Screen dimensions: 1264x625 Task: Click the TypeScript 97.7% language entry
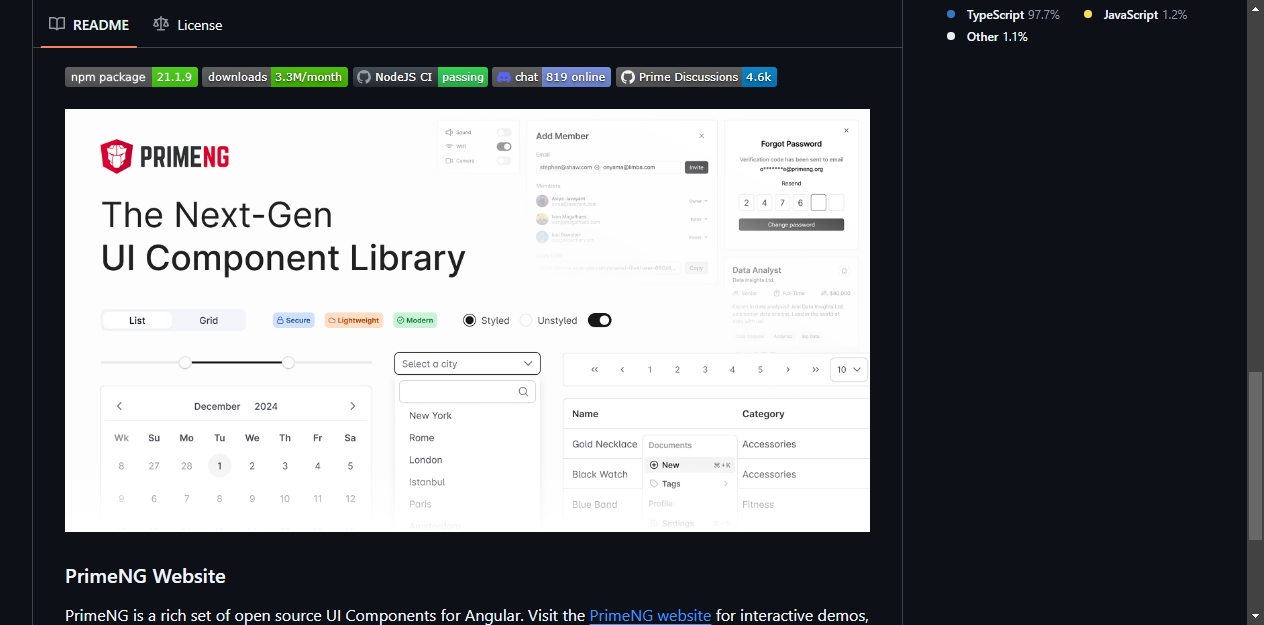point(1003,15)
